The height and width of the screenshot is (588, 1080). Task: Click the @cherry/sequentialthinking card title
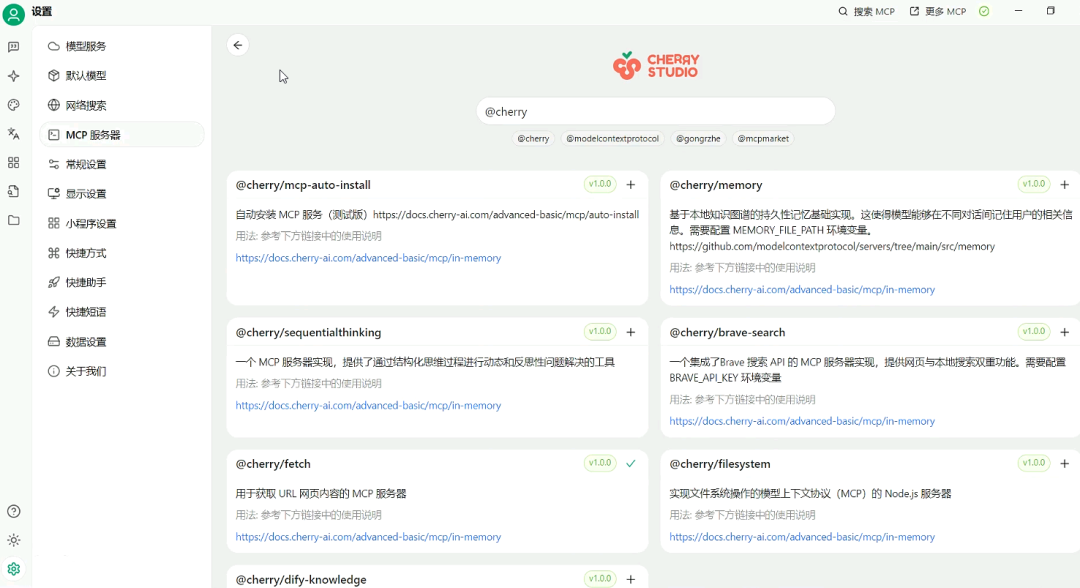click(308, 333)
